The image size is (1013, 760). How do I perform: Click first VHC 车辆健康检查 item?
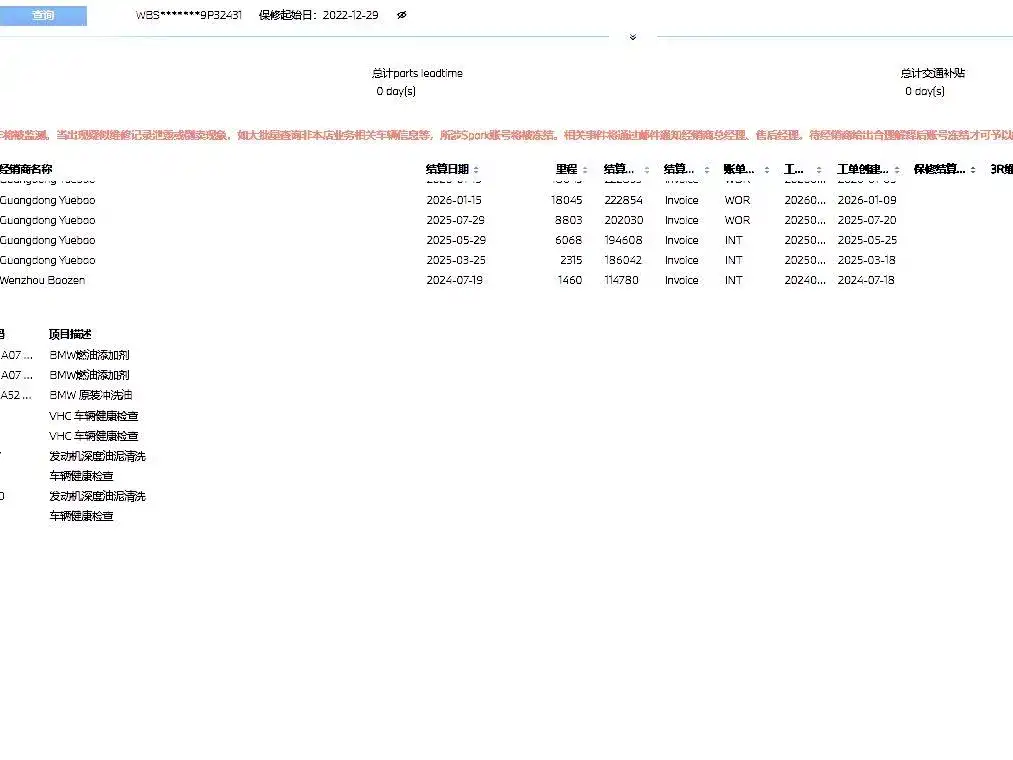[94, 416]
